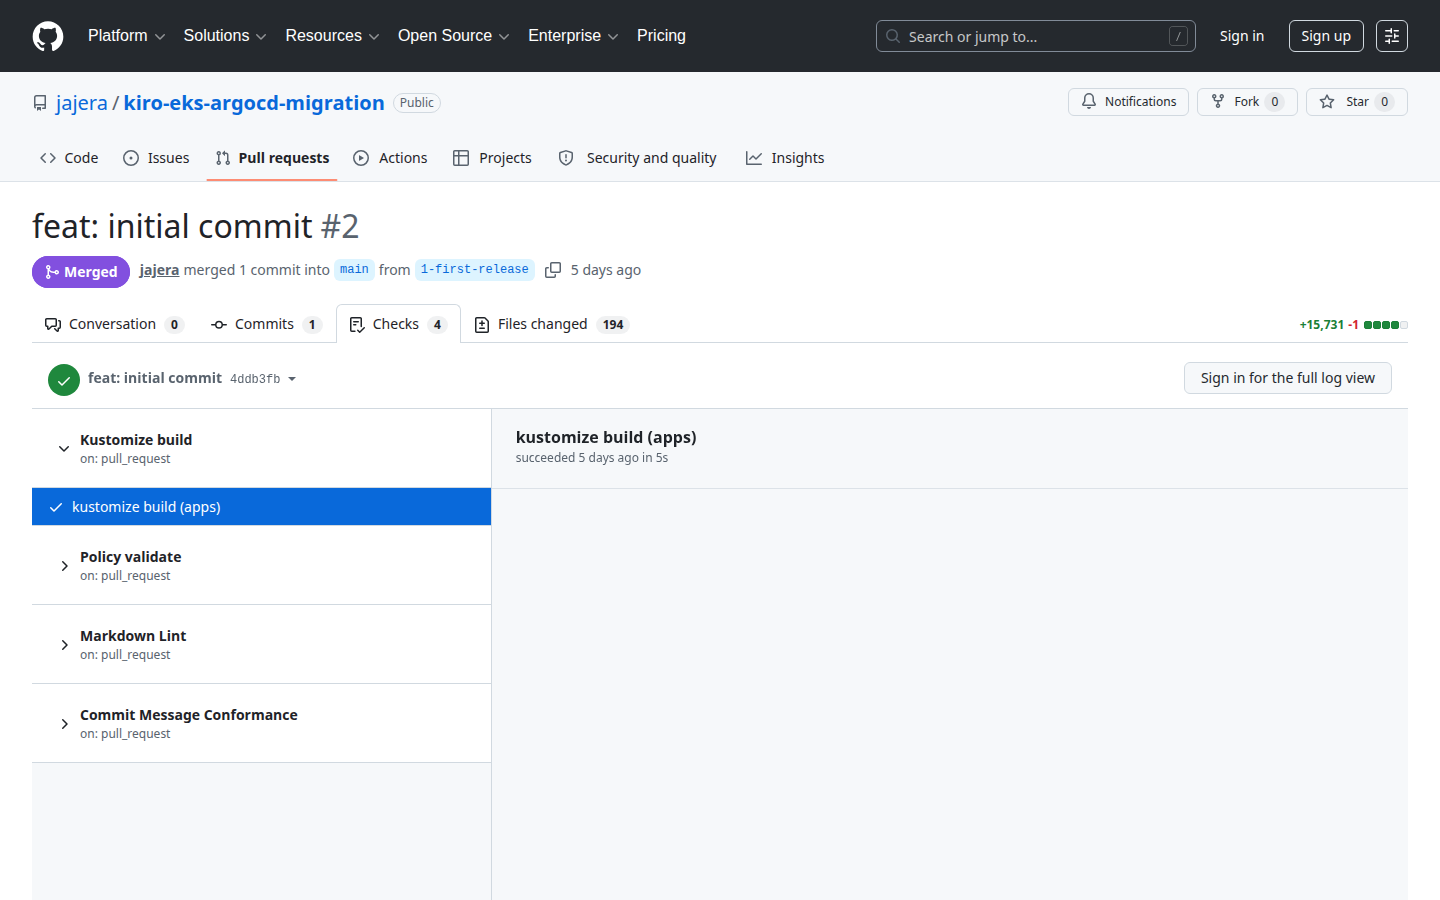This screenshot has width=1440, height=900.
Task: Open the GitHub homepage via the logo
Action: click(48, 36)
